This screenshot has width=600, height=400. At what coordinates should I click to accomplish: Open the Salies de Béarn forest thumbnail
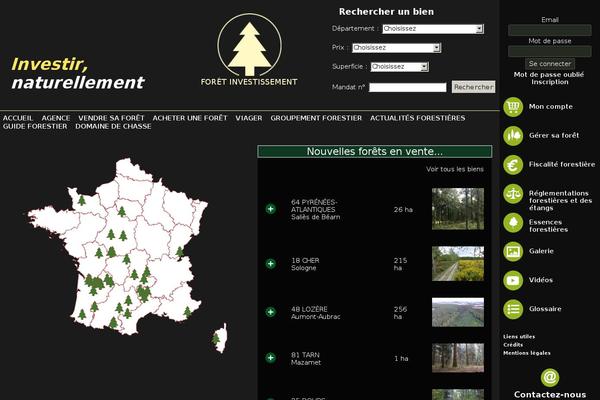(x=458, y=209)
